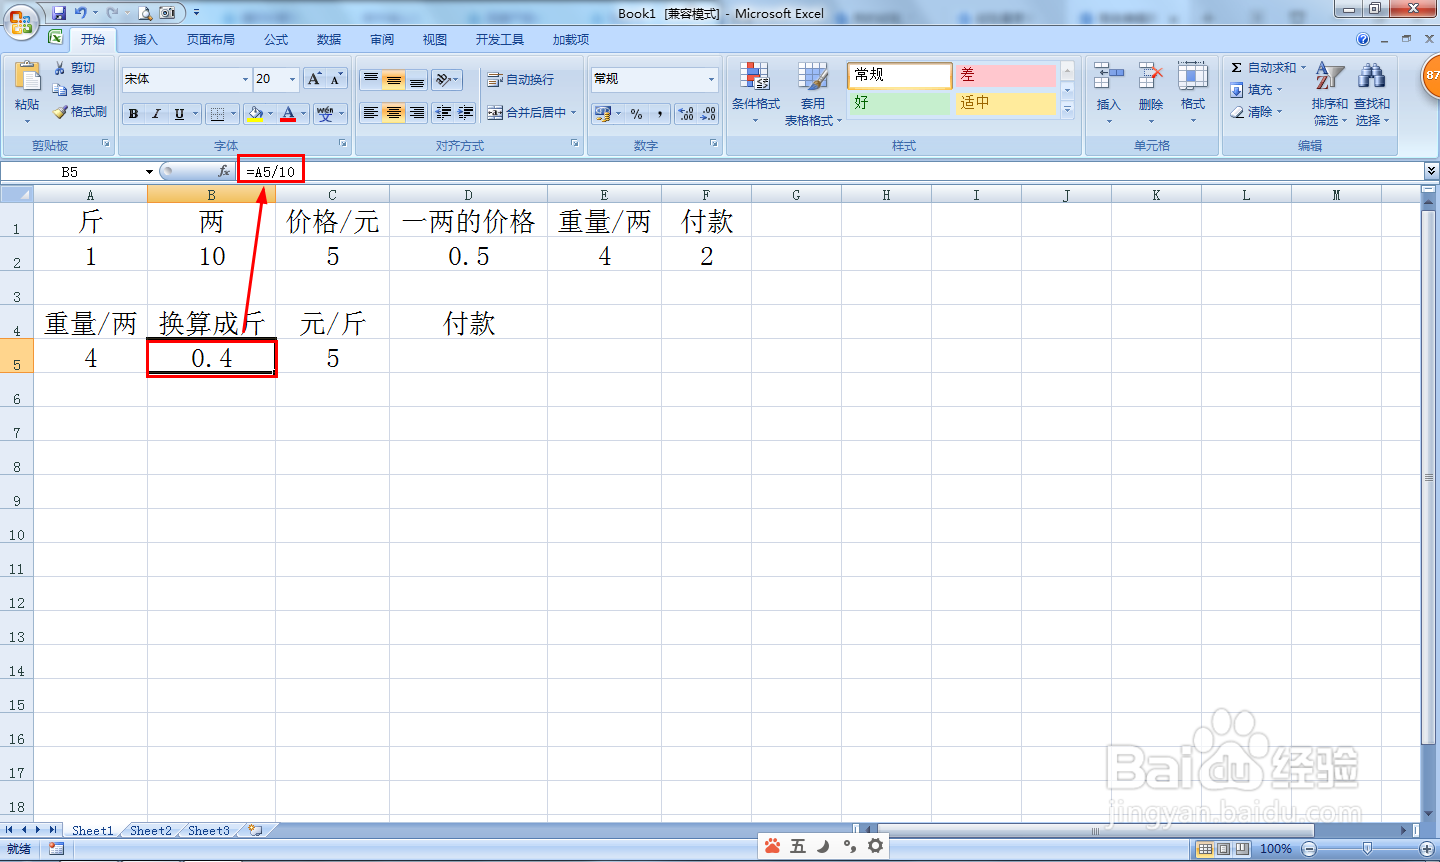1440x862 pixels.
Task: Click the Name Box showing B5
Action: (70, 171)
